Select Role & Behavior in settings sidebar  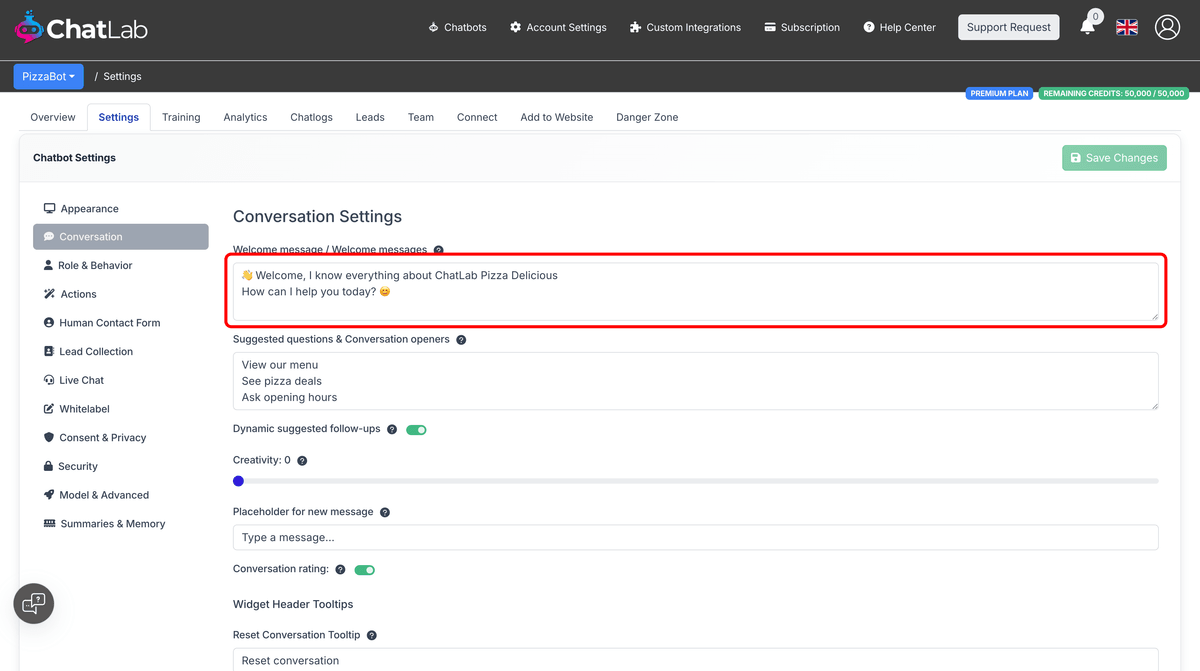95,266
